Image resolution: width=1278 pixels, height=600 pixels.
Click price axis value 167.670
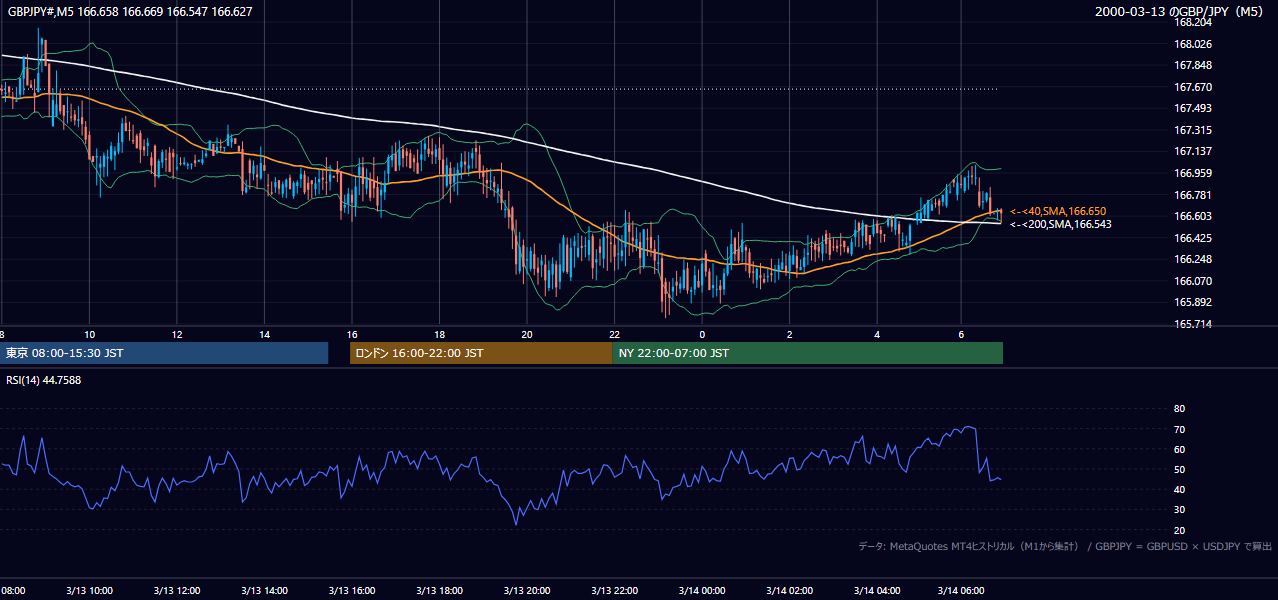pyautogui.click(x=1192, y=87)
